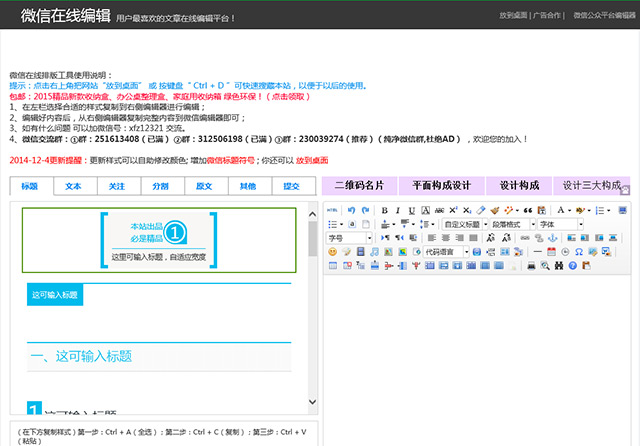Image resolution: width=640 pixels, height=446 pixels.
Task: Insert a table with the table icon
Action: (333, 266)
